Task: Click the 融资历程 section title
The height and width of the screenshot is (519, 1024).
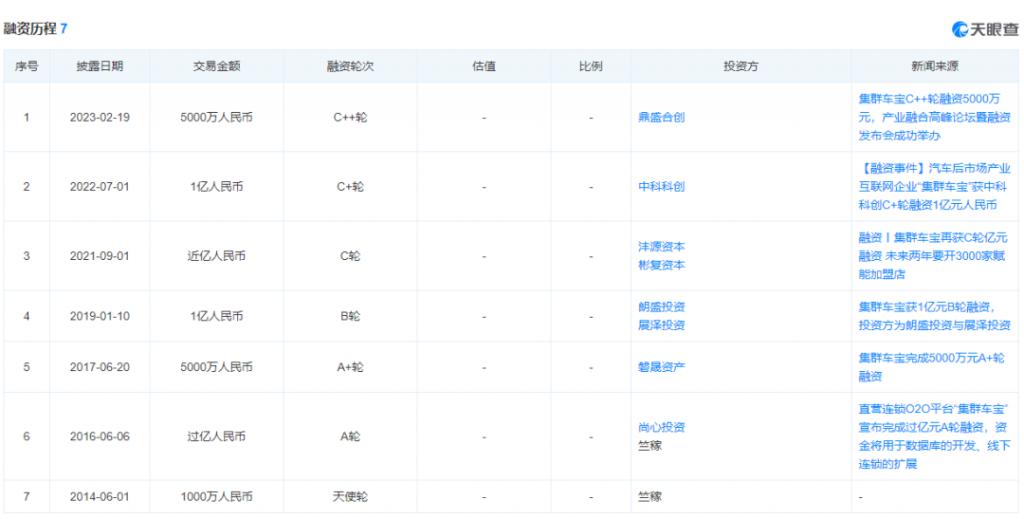Action: click(x=30, y=29)
